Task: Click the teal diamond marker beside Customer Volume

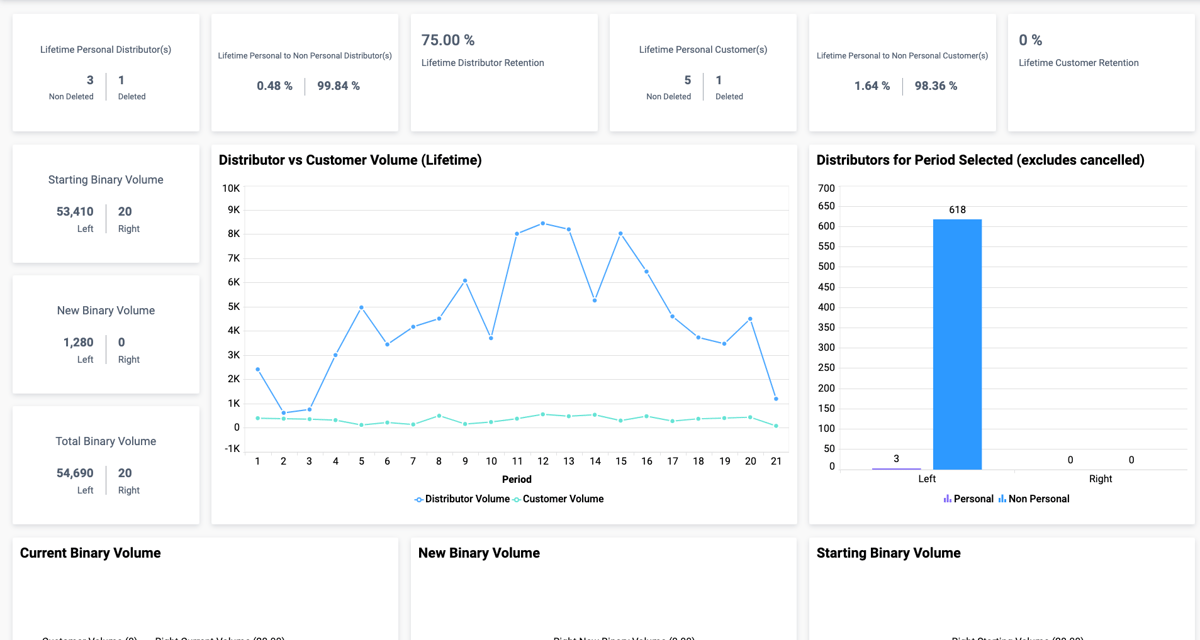Action: point(517,499)
